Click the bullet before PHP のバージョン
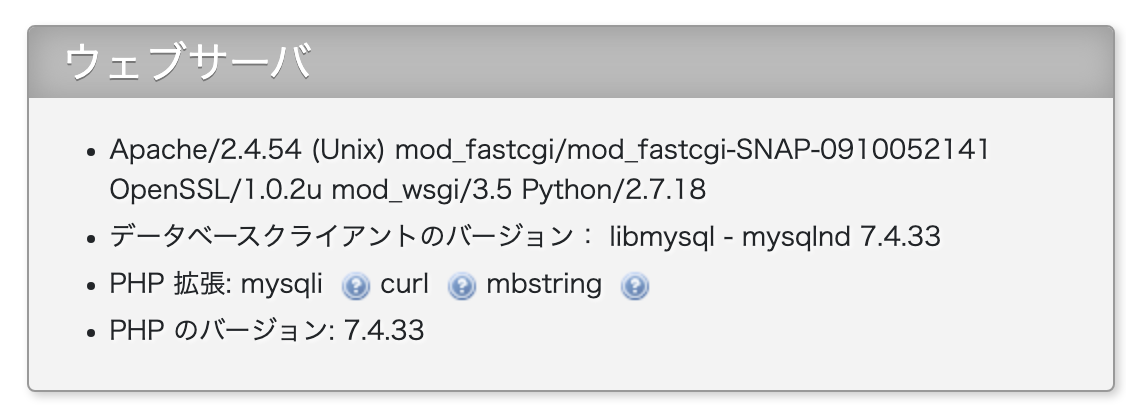Viewport: 1126px width, 410px height. [91, 333]
